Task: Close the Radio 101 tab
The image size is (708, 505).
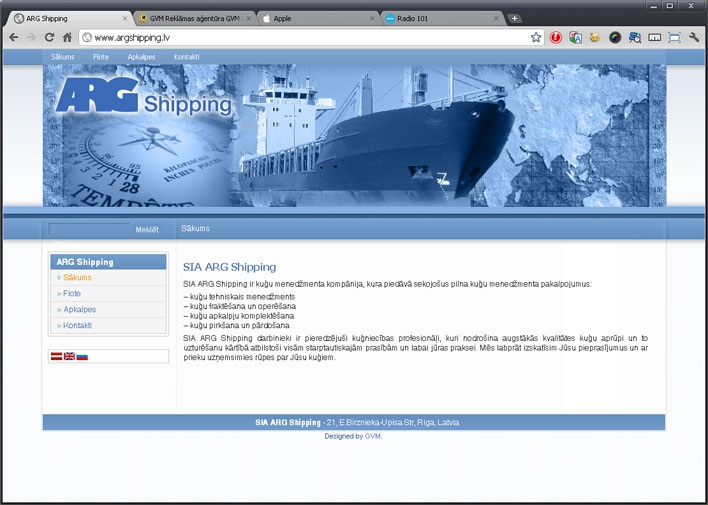Action: coord(496,19)
